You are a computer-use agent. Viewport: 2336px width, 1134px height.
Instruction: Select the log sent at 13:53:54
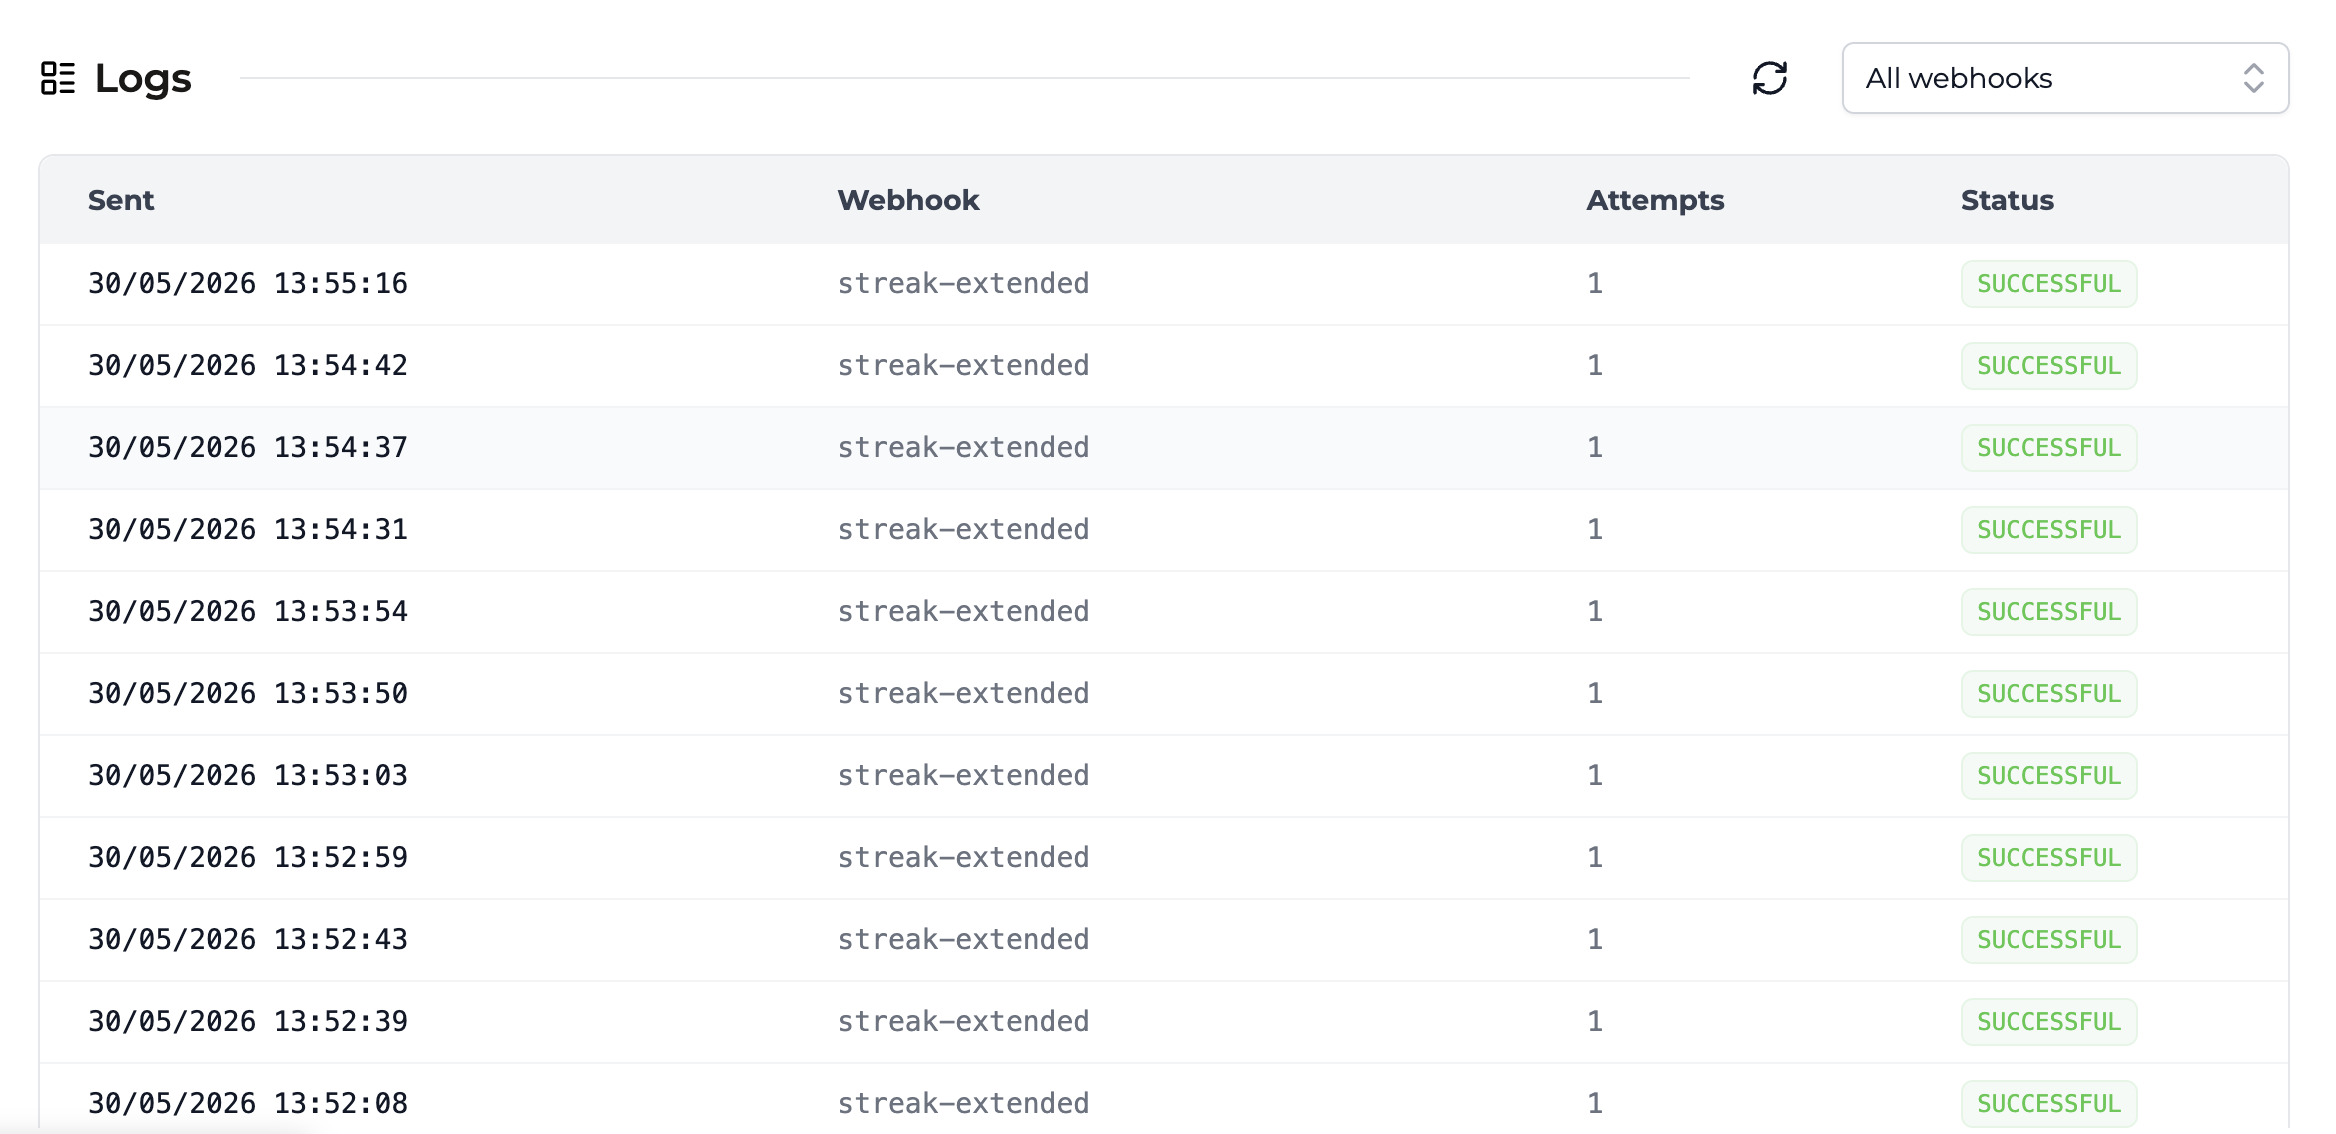tap(1164, 612)
